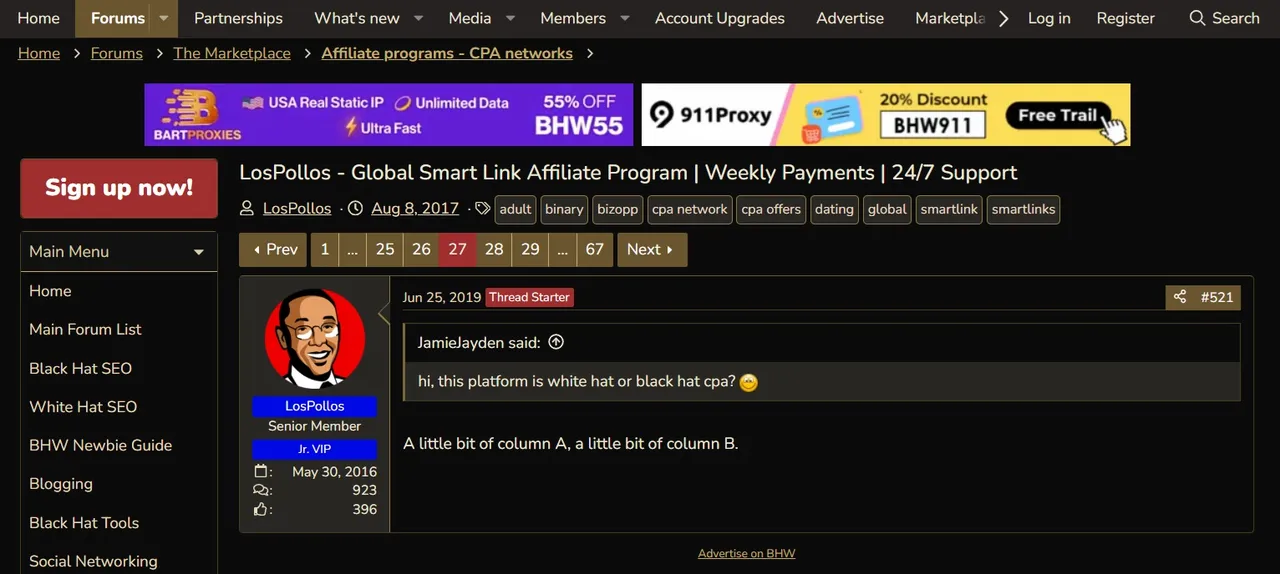Screen dimensions: 1280x574
Task: Click the Sign up now! button
Action: [x=119, y=188]
